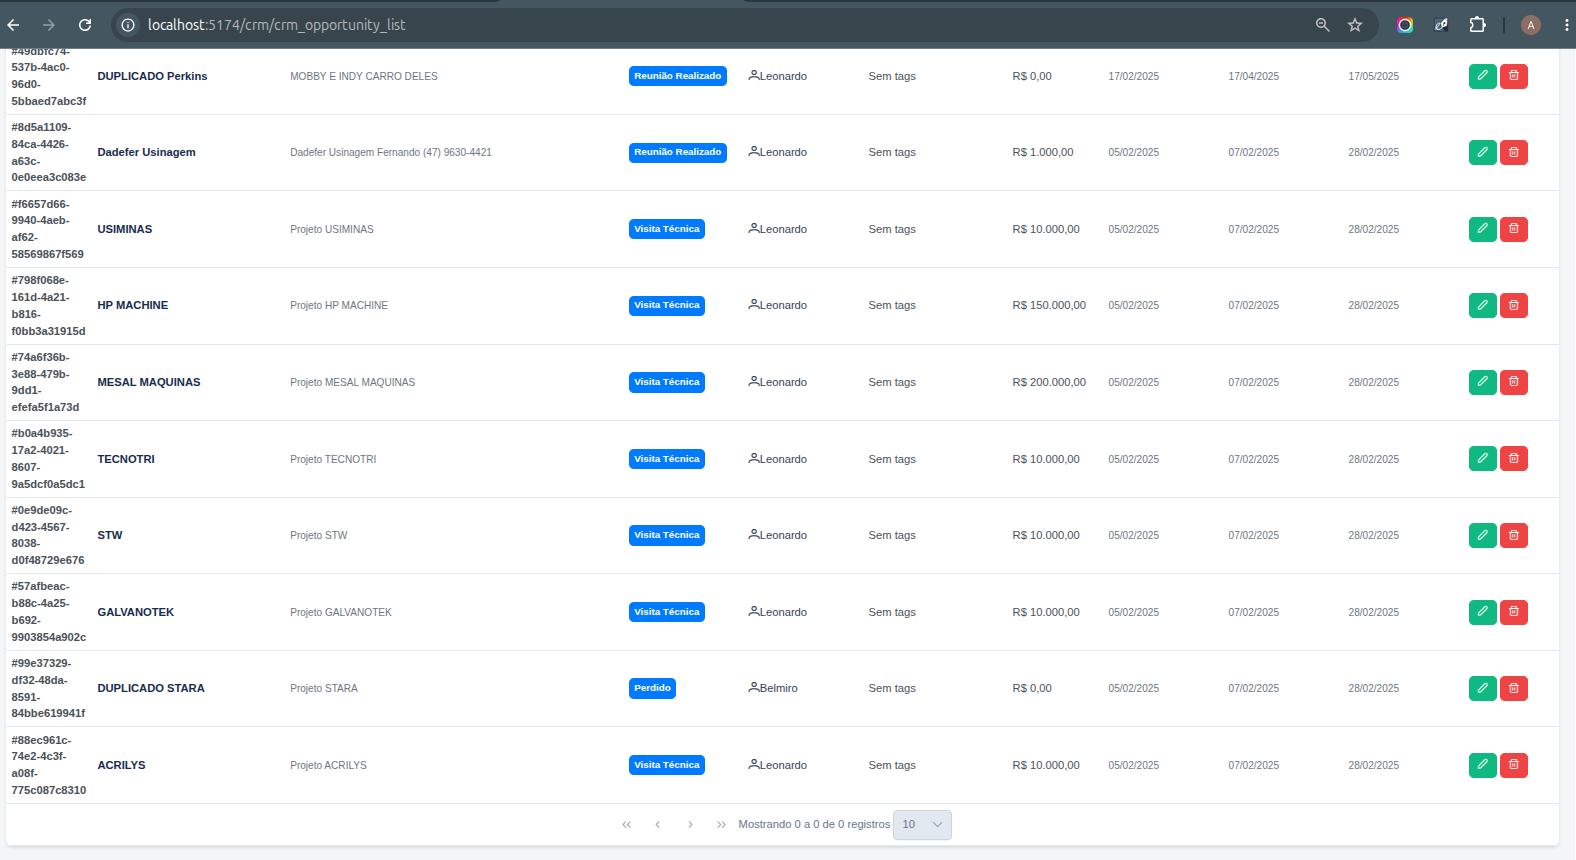Edit the STW opportunity
Viewport: 1576px width, 860px height.
pyautogui.click(x=1482, y=535)
